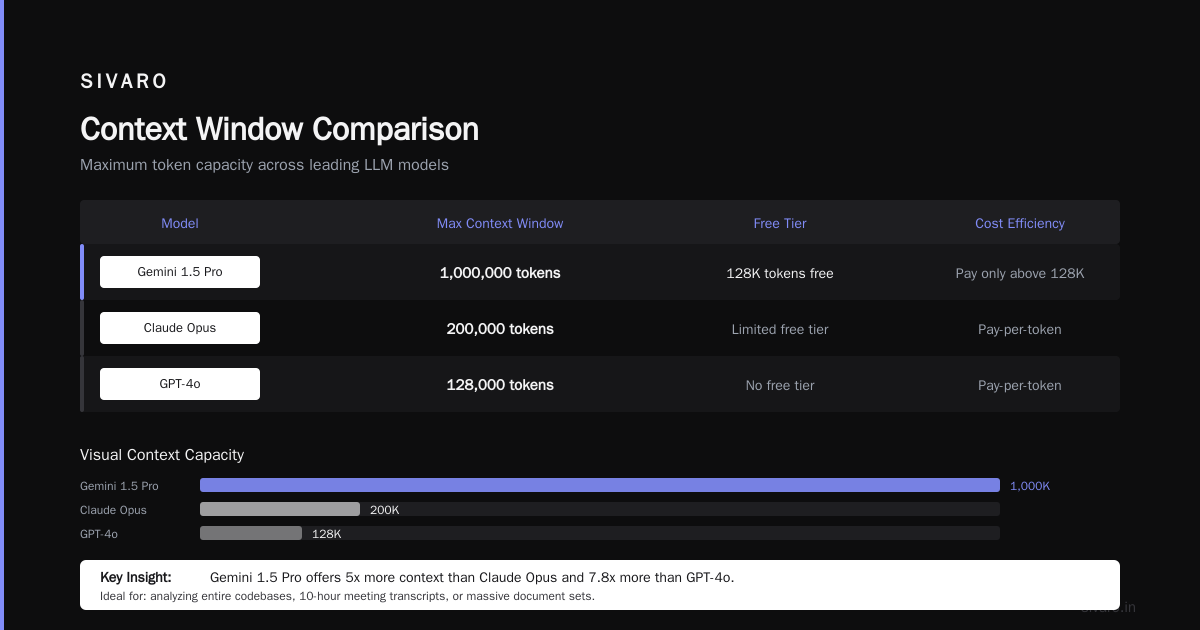This screenshot has width=1200, height=630.
Task: Click the Gemini 1.5 Pro chart label
Action: click(119, 486)
